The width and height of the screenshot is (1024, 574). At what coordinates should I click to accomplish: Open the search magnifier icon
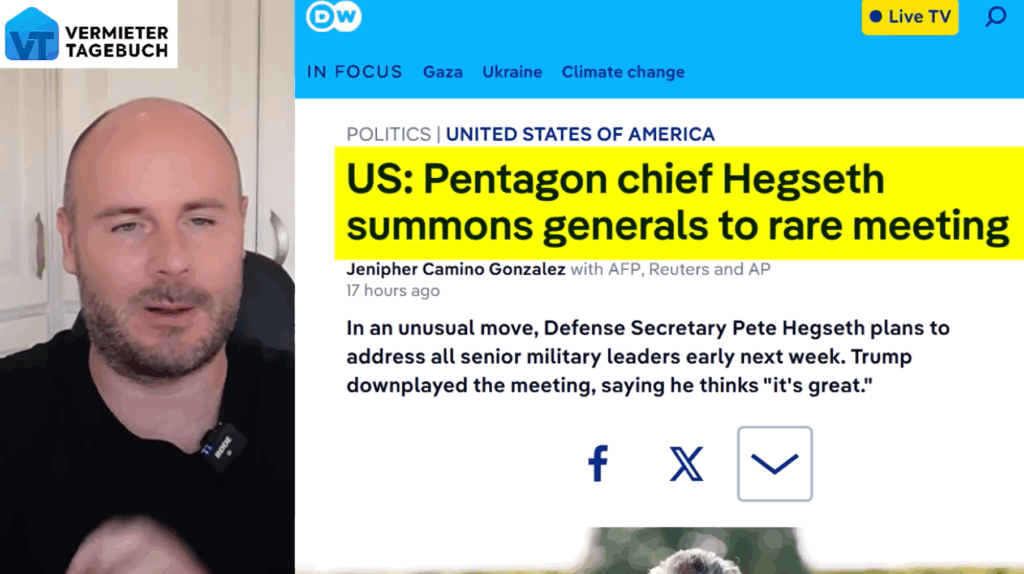(x=995, y=16)
